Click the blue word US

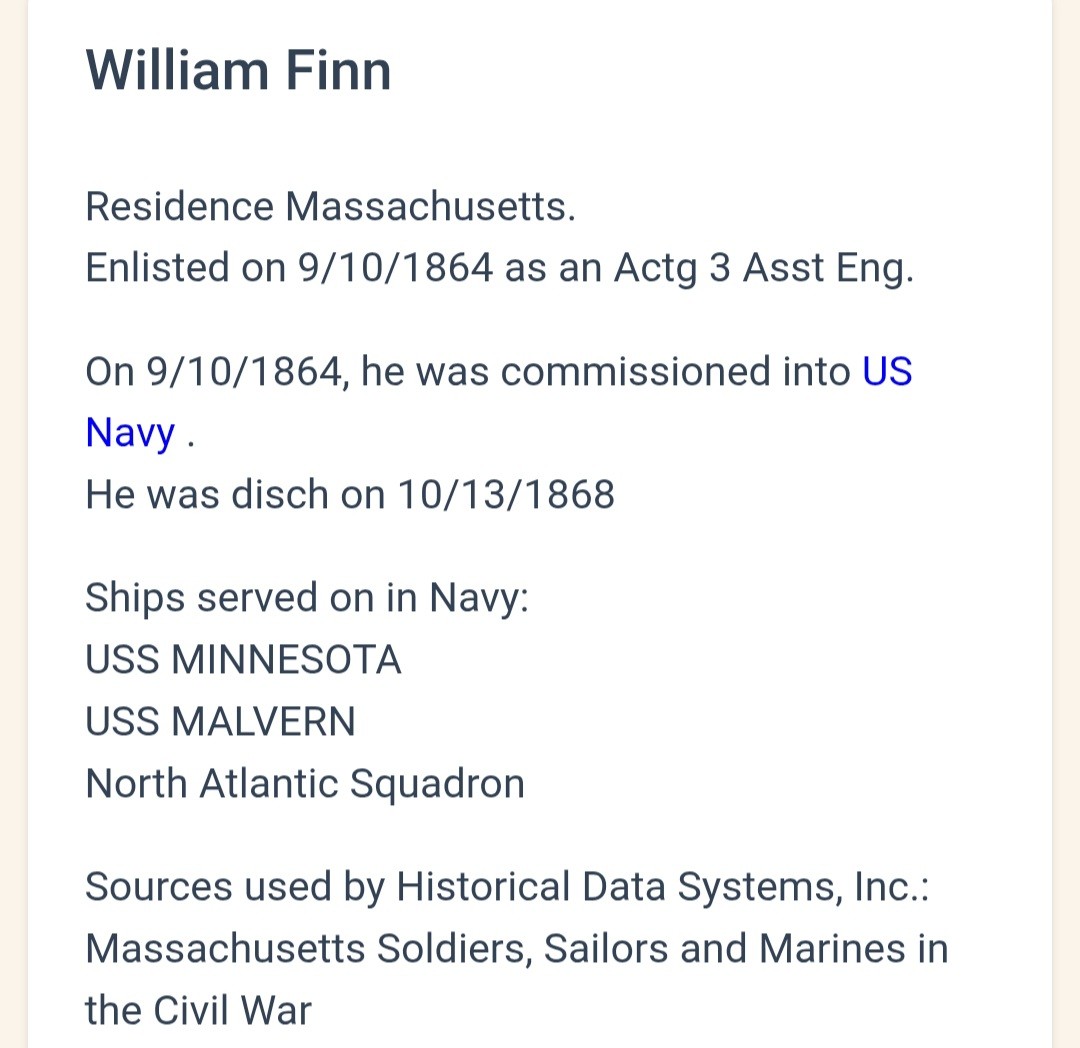(x=887, y=372)
